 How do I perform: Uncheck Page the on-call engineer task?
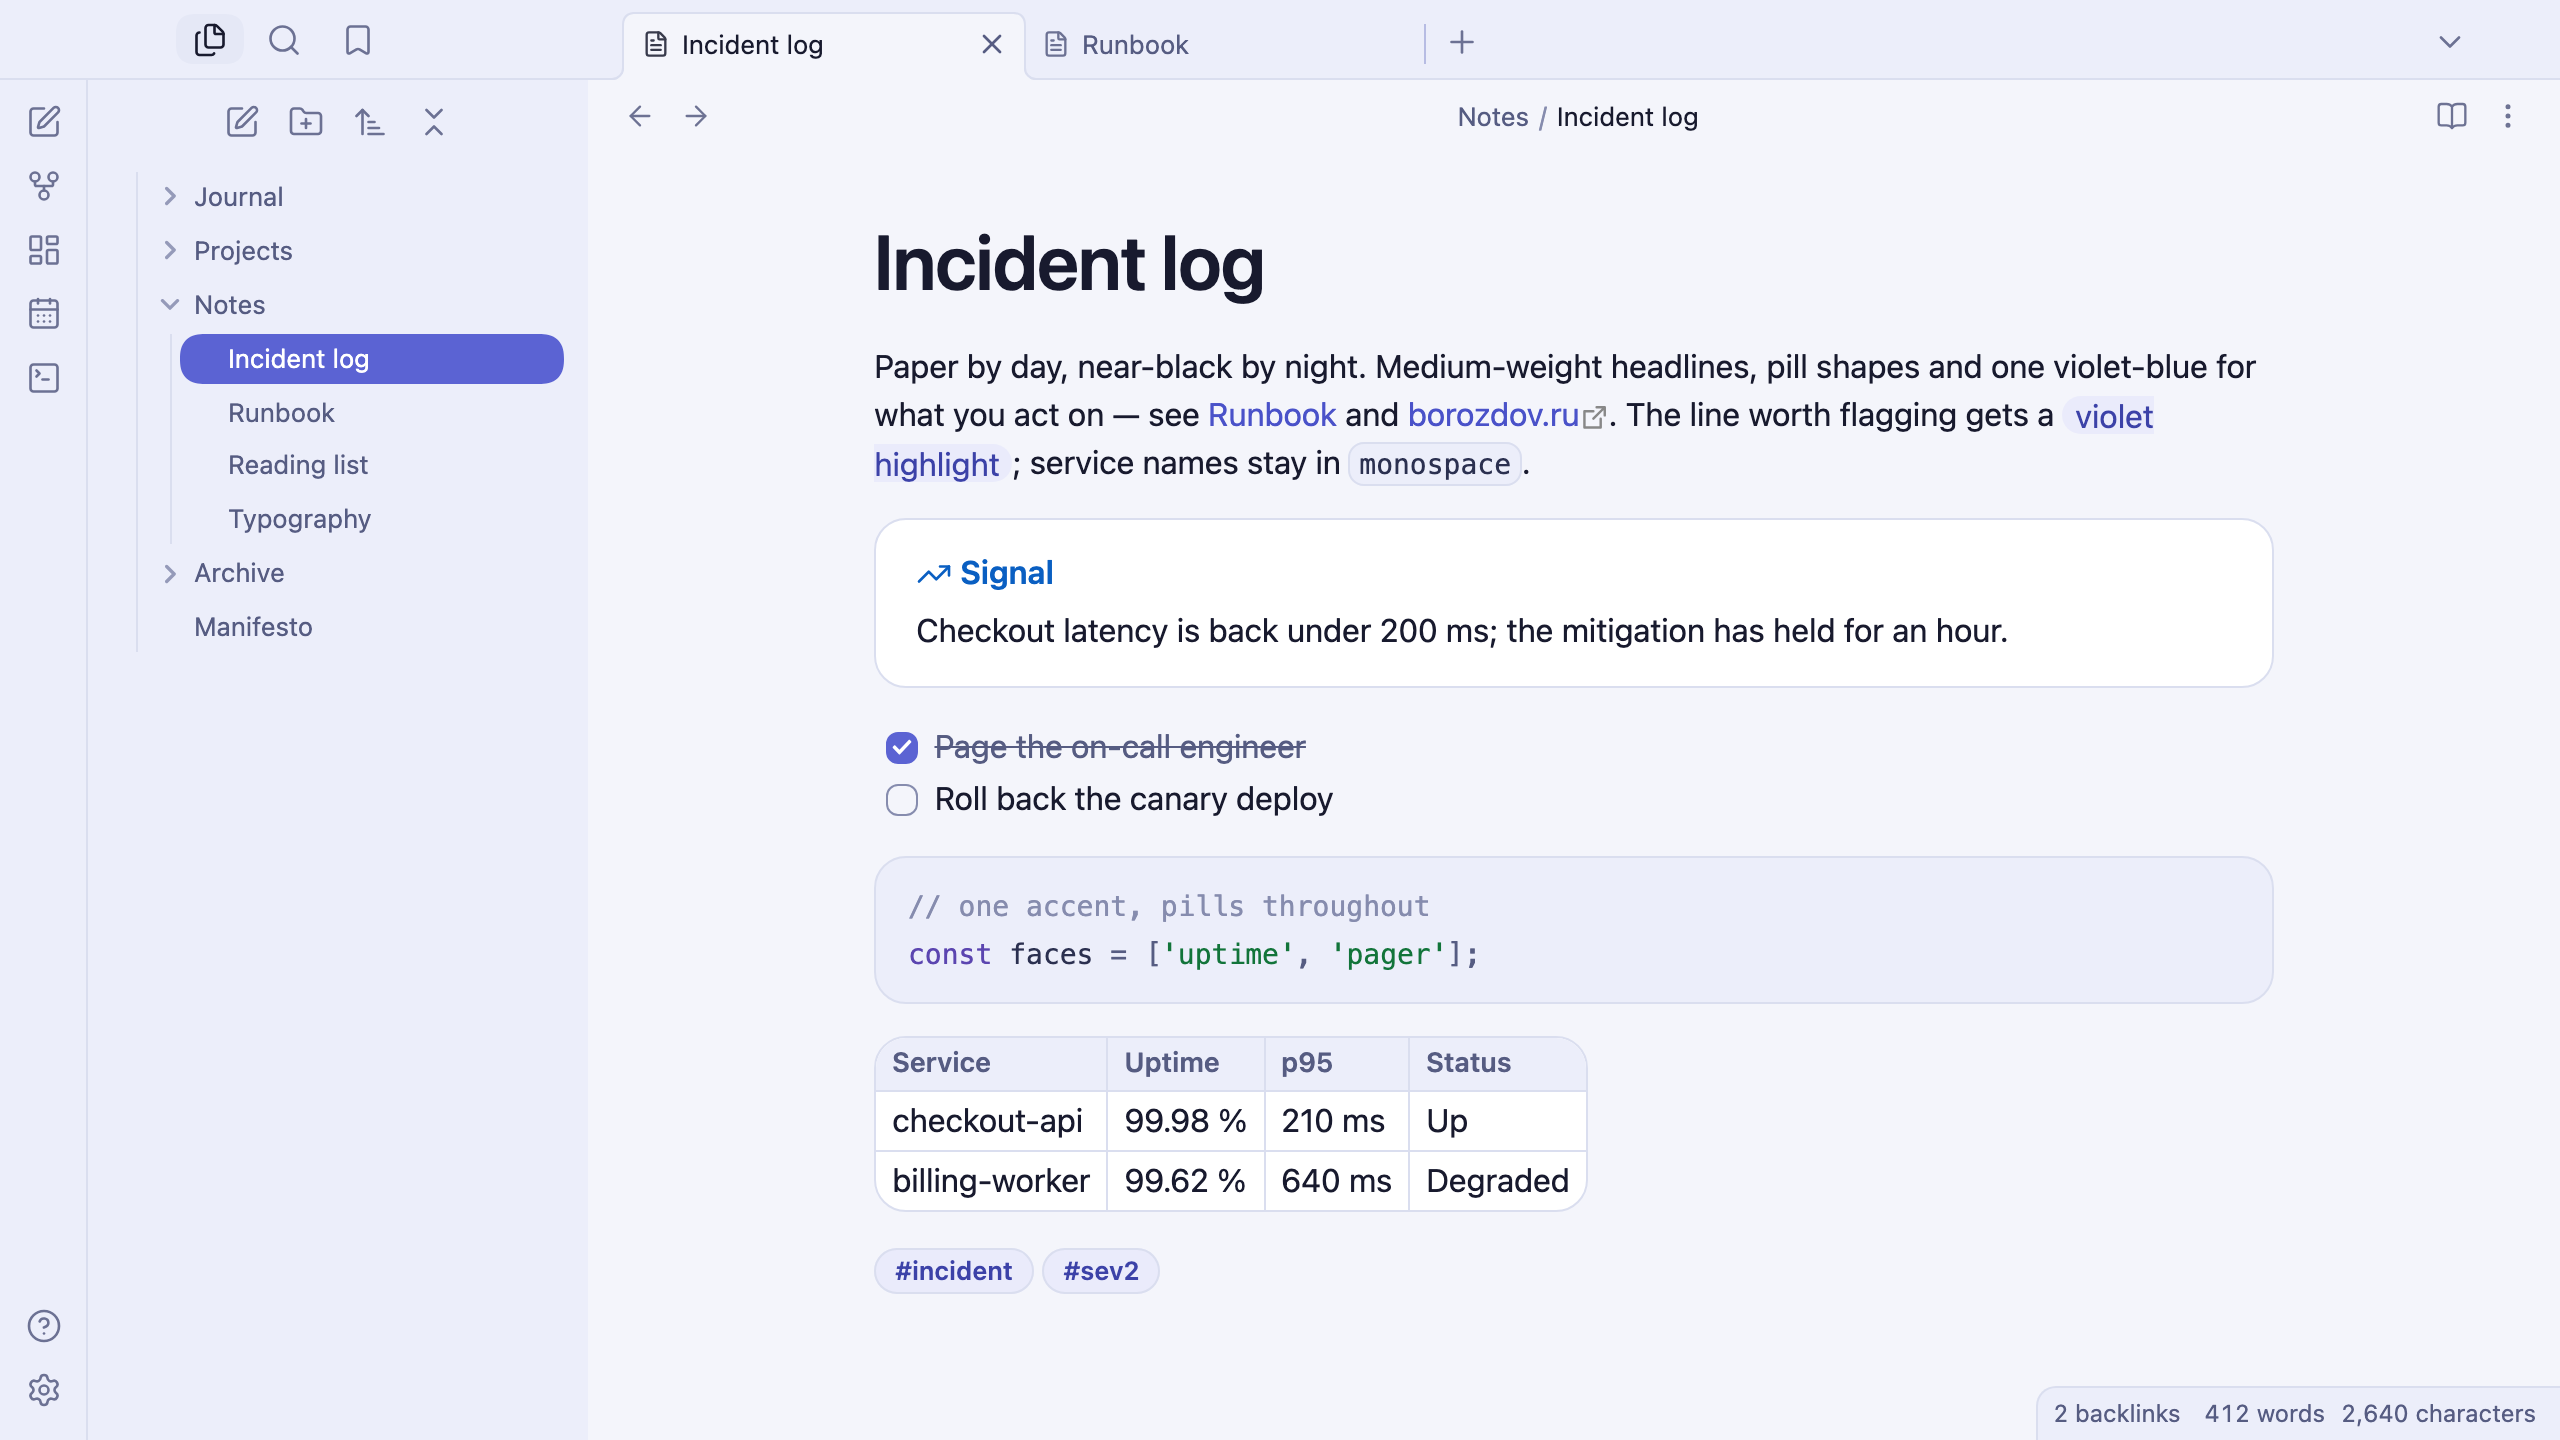[902, 748]
